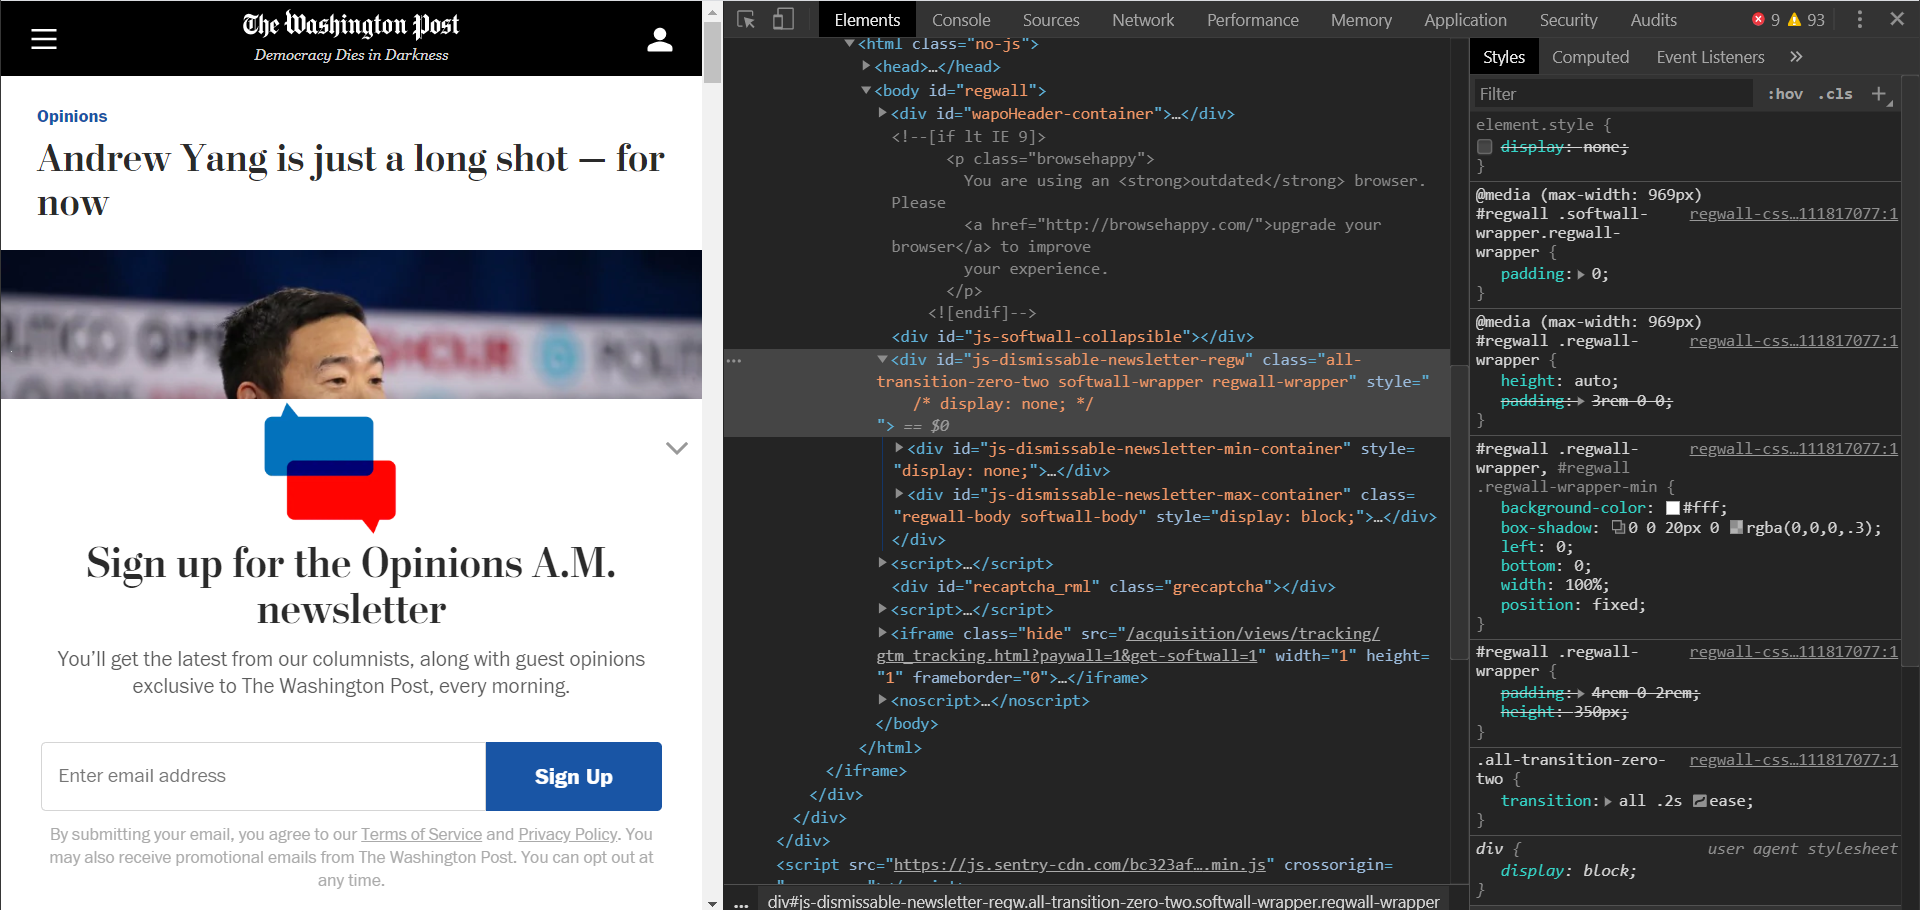Collapse the newsletter signup chevron
The image size is (1920, 910).
pyautogui.click(x=677, y=448)
